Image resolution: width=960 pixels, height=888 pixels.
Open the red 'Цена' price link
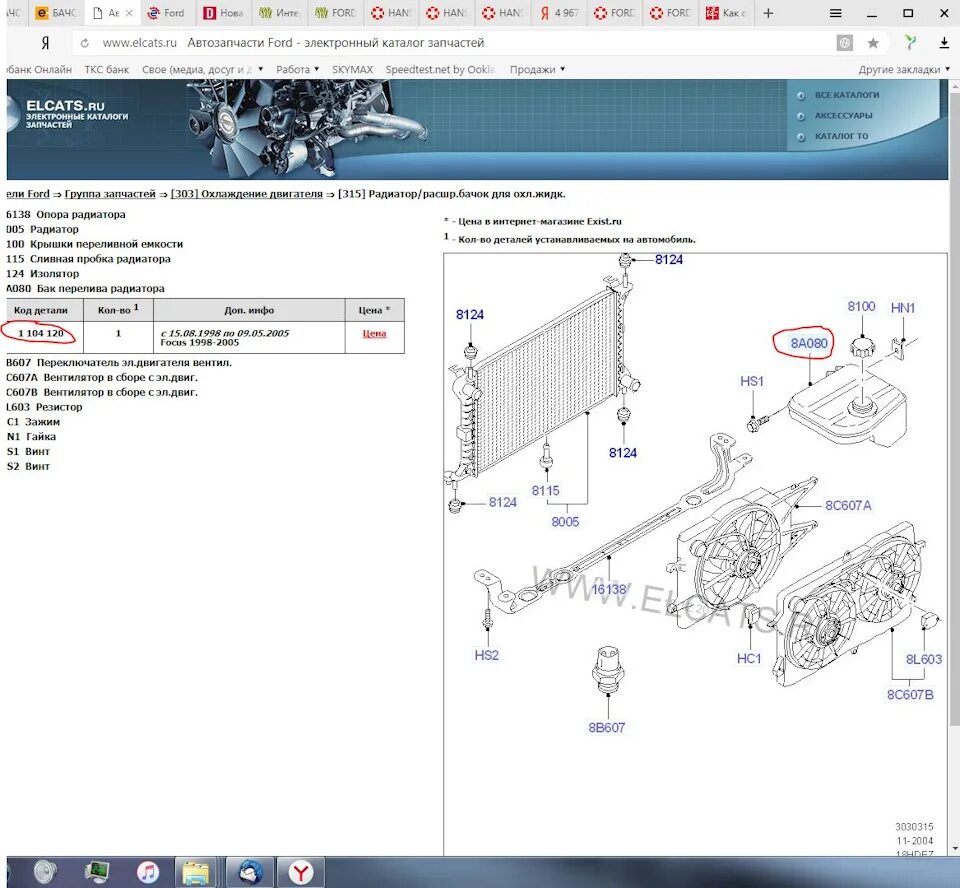(374, 333)
